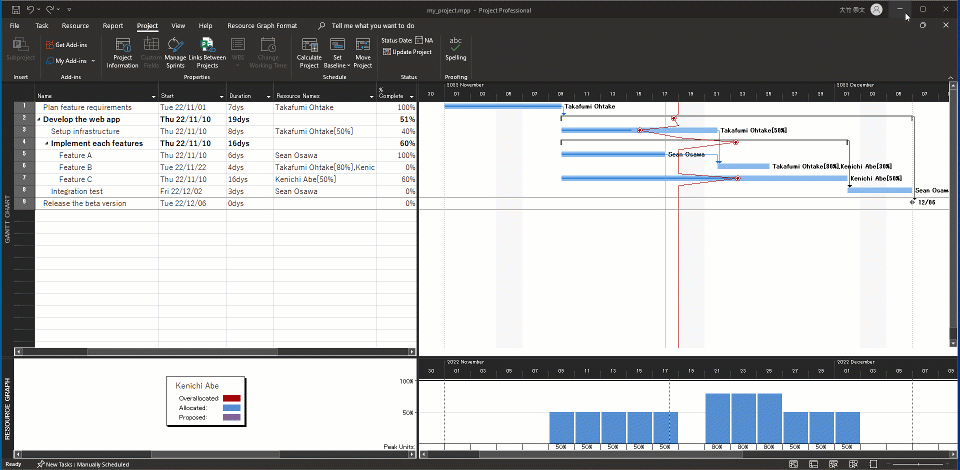960x470 pixels.
Task: Click the zoom slider in the status bar
Action: 916,465
